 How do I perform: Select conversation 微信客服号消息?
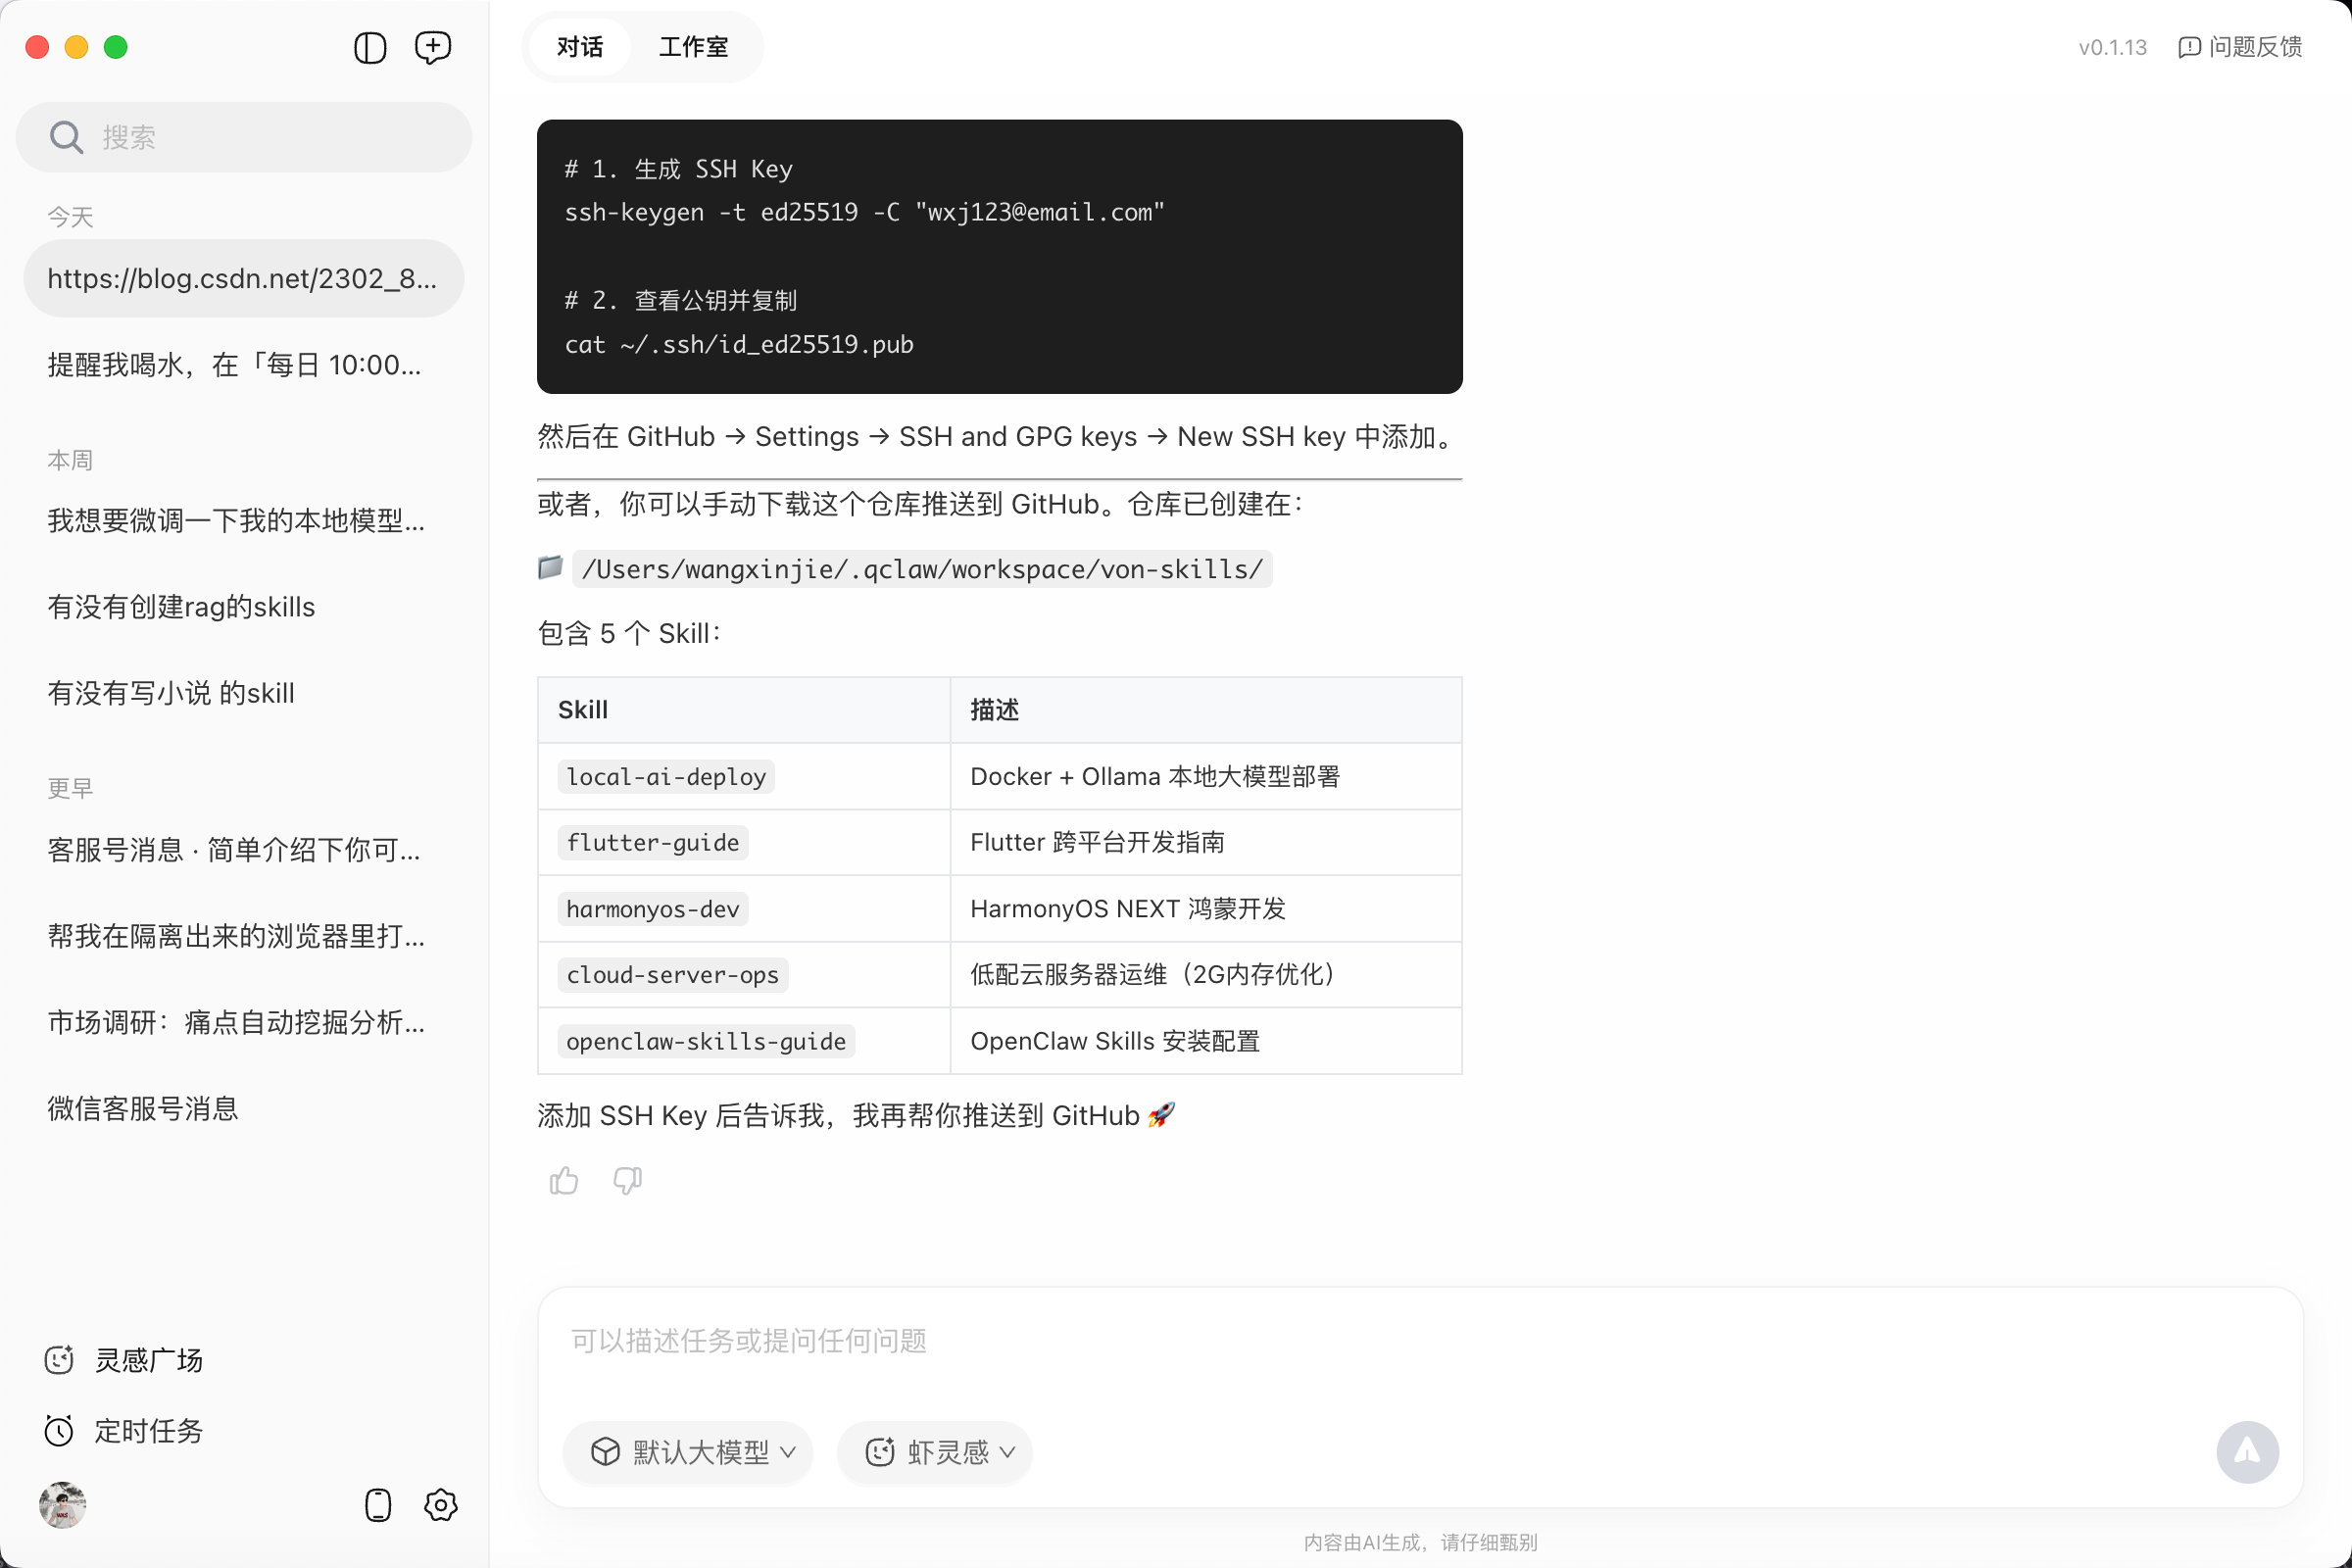point(143,1108)
